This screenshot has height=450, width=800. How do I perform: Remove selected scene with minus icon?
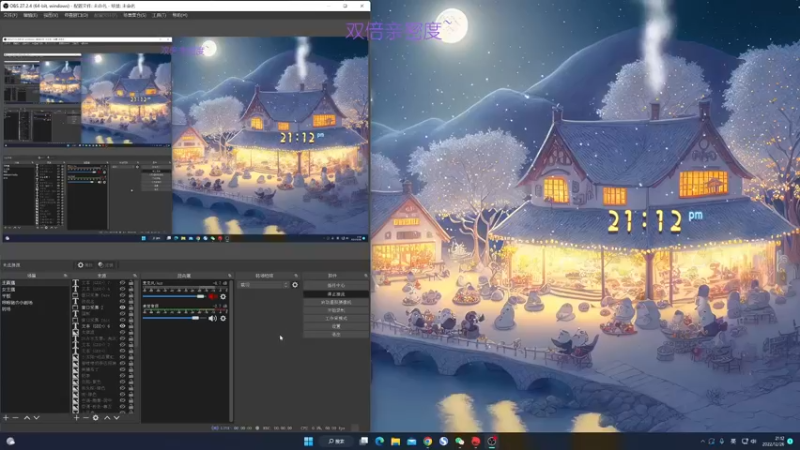16,417
